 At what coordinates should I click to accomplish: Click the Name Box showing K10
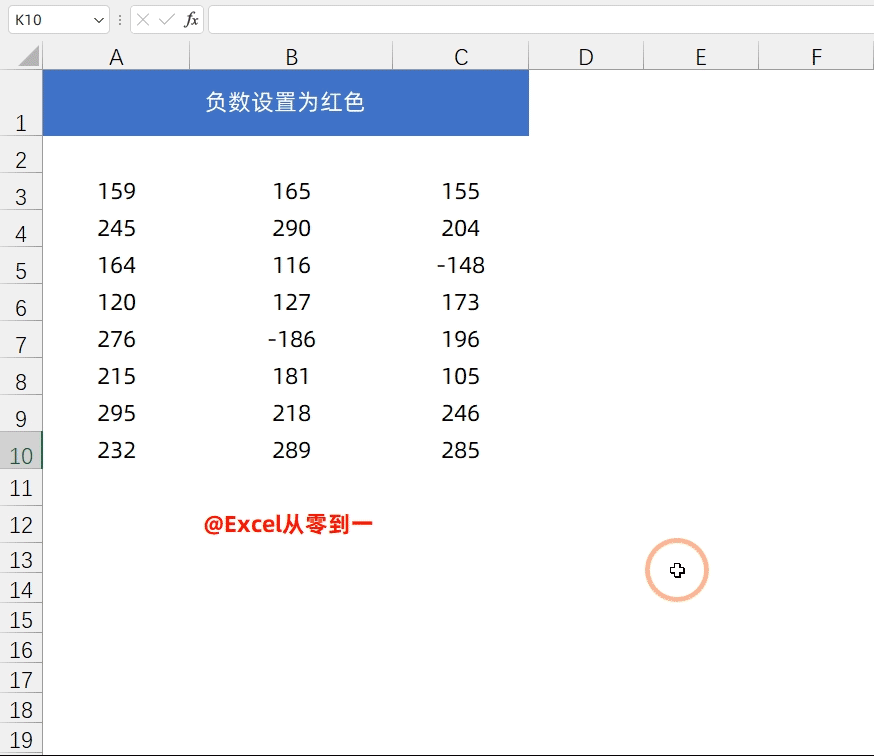59,20
